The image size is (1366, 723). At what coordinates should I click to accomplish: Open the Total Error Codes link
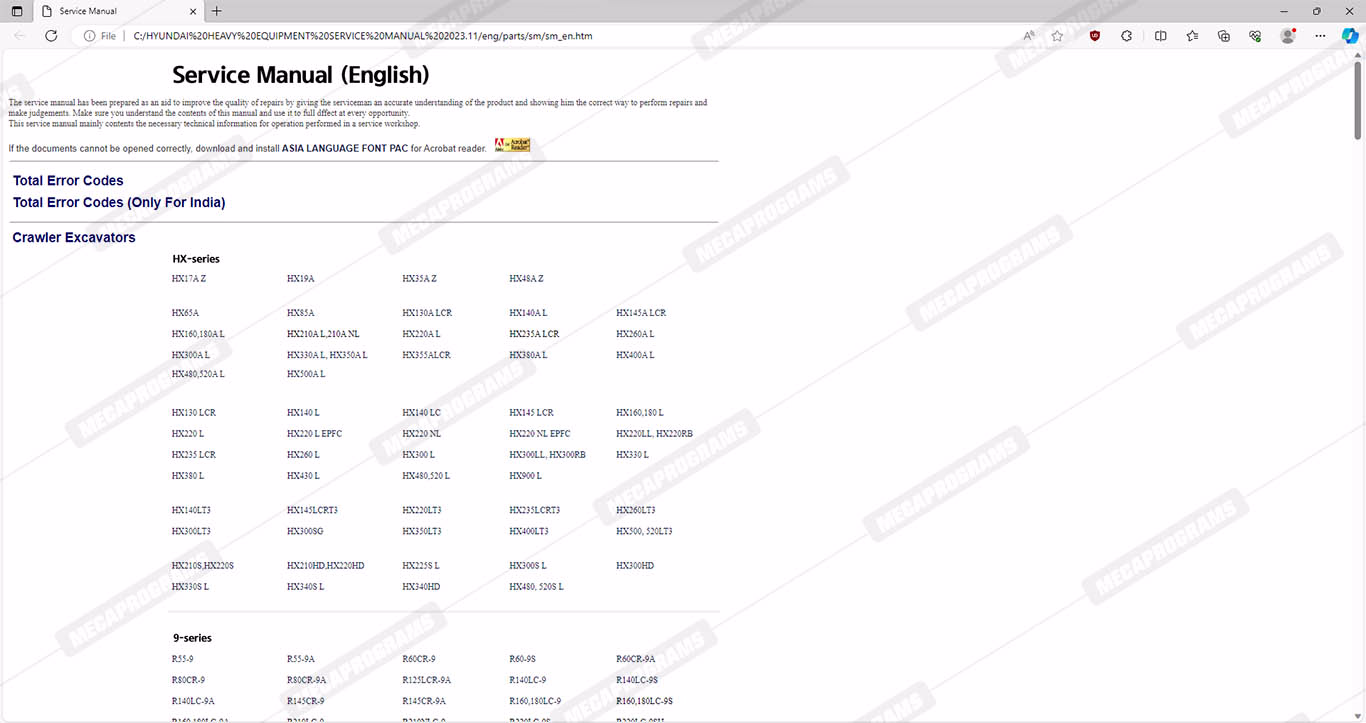pyautogui.click(x=68, y=181)
